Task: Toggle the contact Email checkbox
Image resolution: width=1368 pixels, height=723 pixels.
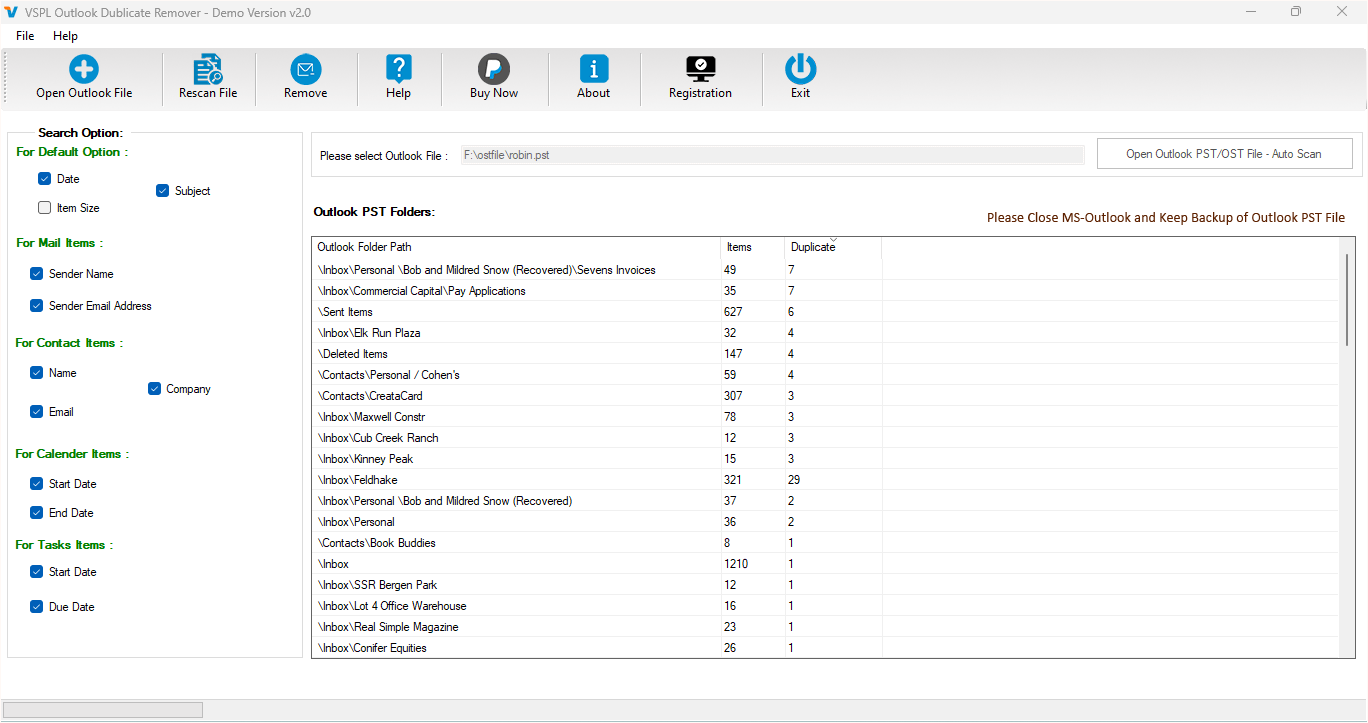Action: 36,412
